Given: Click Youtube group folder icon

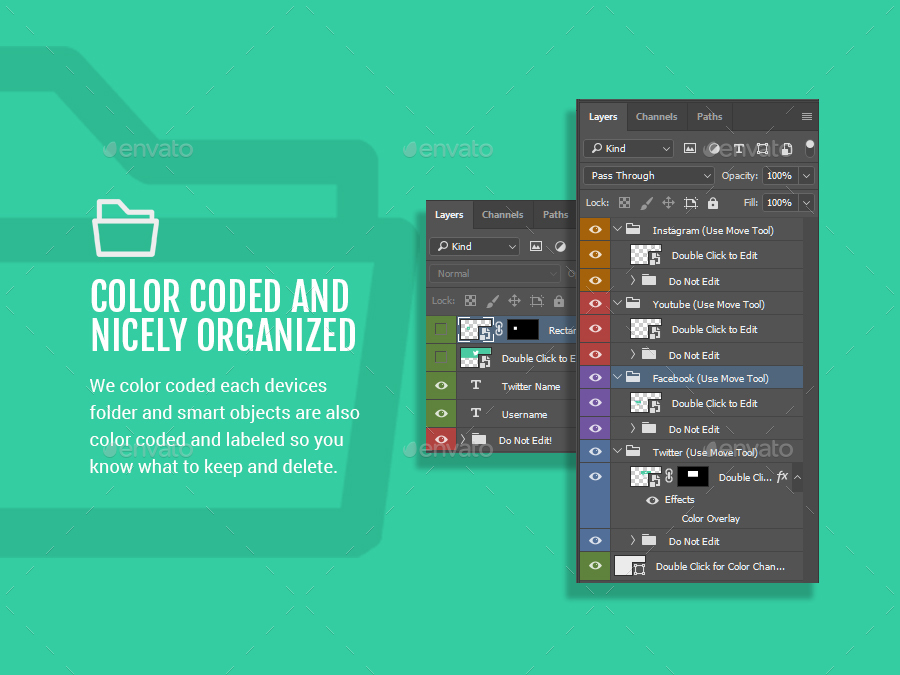Looking at the screenshot, I should tap(633, 304).
